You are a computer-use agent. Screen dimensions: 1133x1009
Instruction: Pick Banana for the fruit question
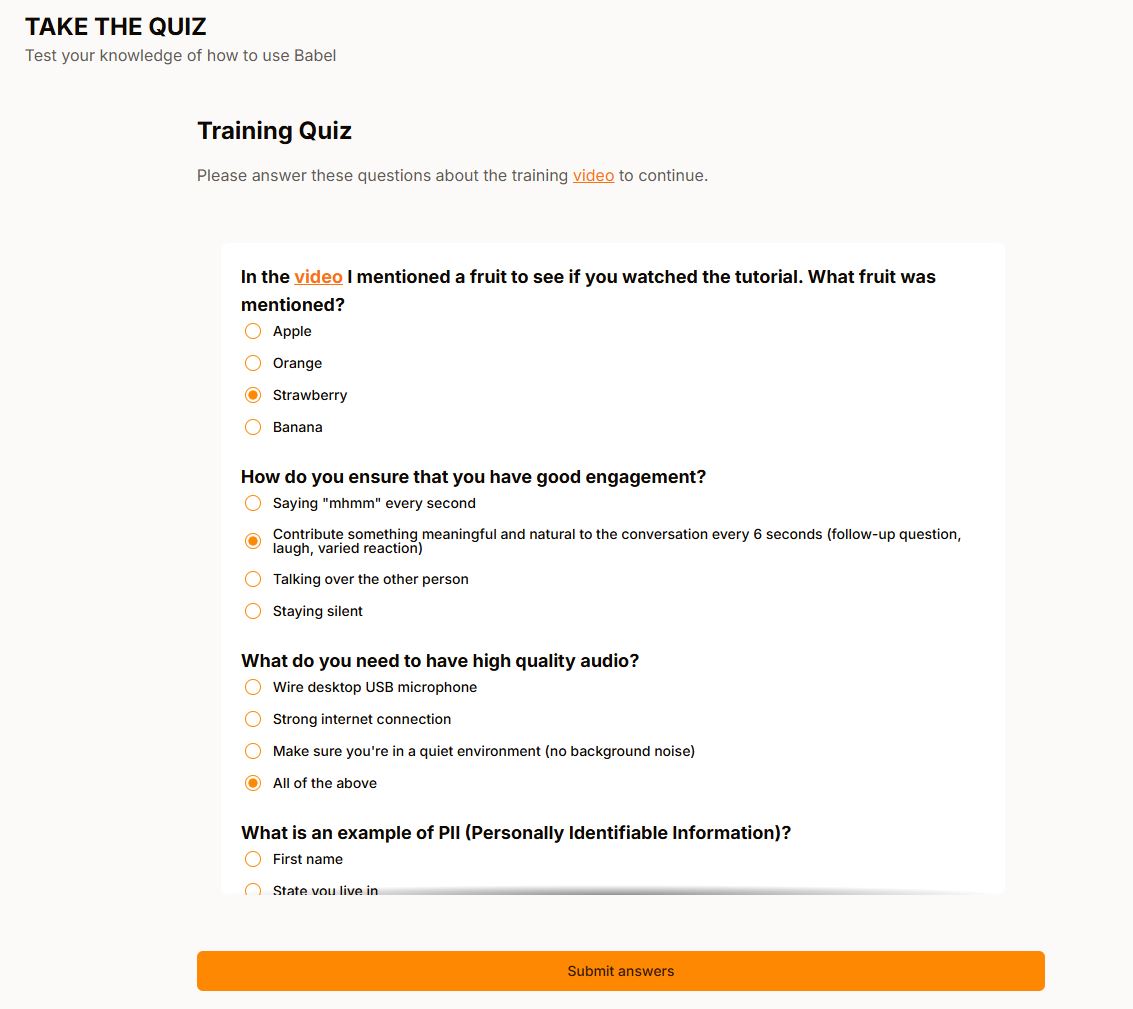(x=253, y=427)
